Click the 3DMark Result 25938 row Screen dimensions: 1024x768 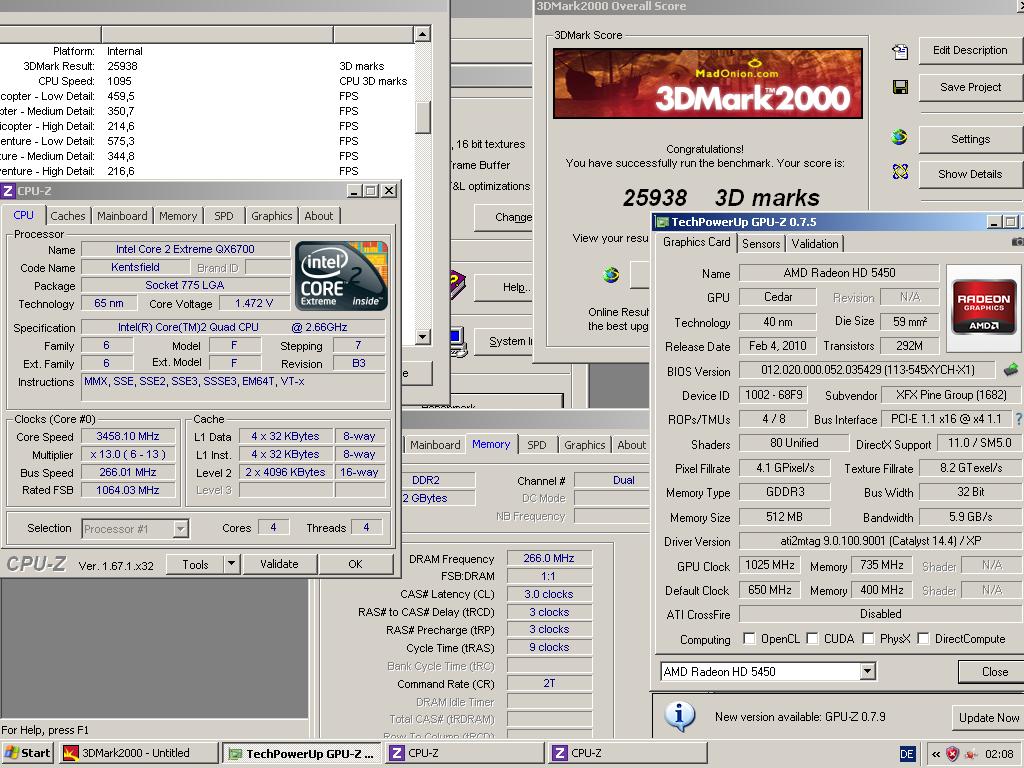(208, 66)
